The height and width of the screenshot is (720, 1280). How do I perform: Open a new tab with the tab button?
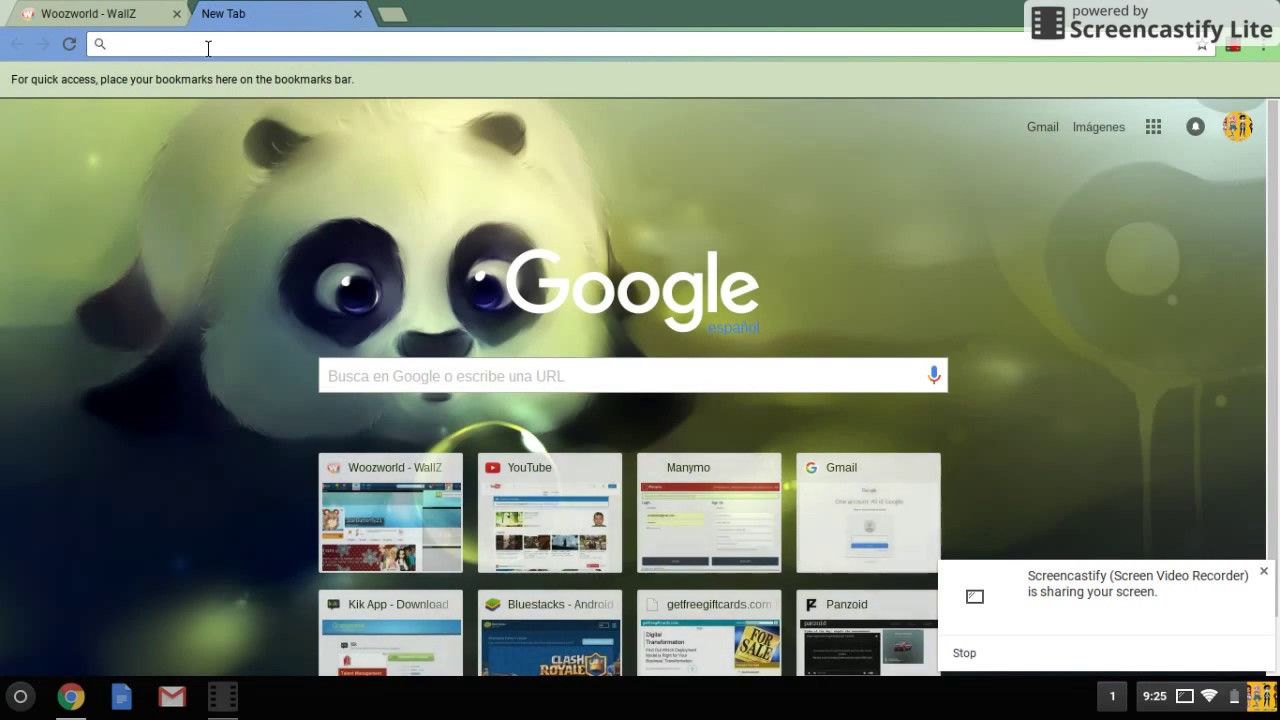(x=393, y=14)
